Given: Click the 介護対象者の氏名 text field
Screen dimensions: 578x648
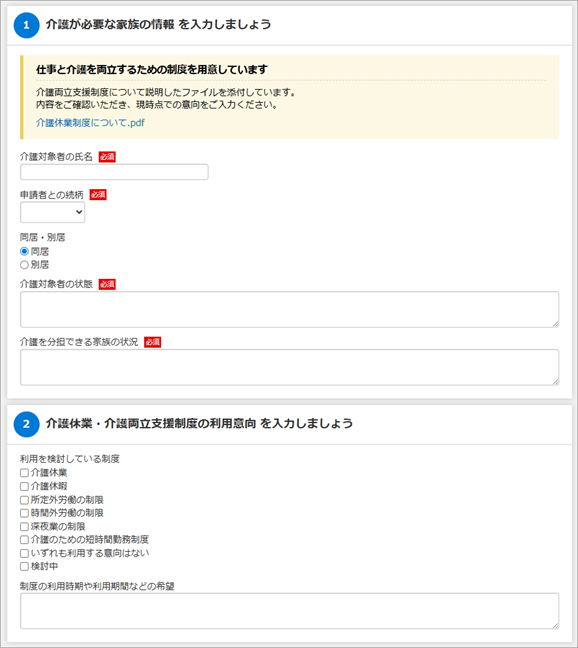Looking at the screenshot, I should coord(114,172).
